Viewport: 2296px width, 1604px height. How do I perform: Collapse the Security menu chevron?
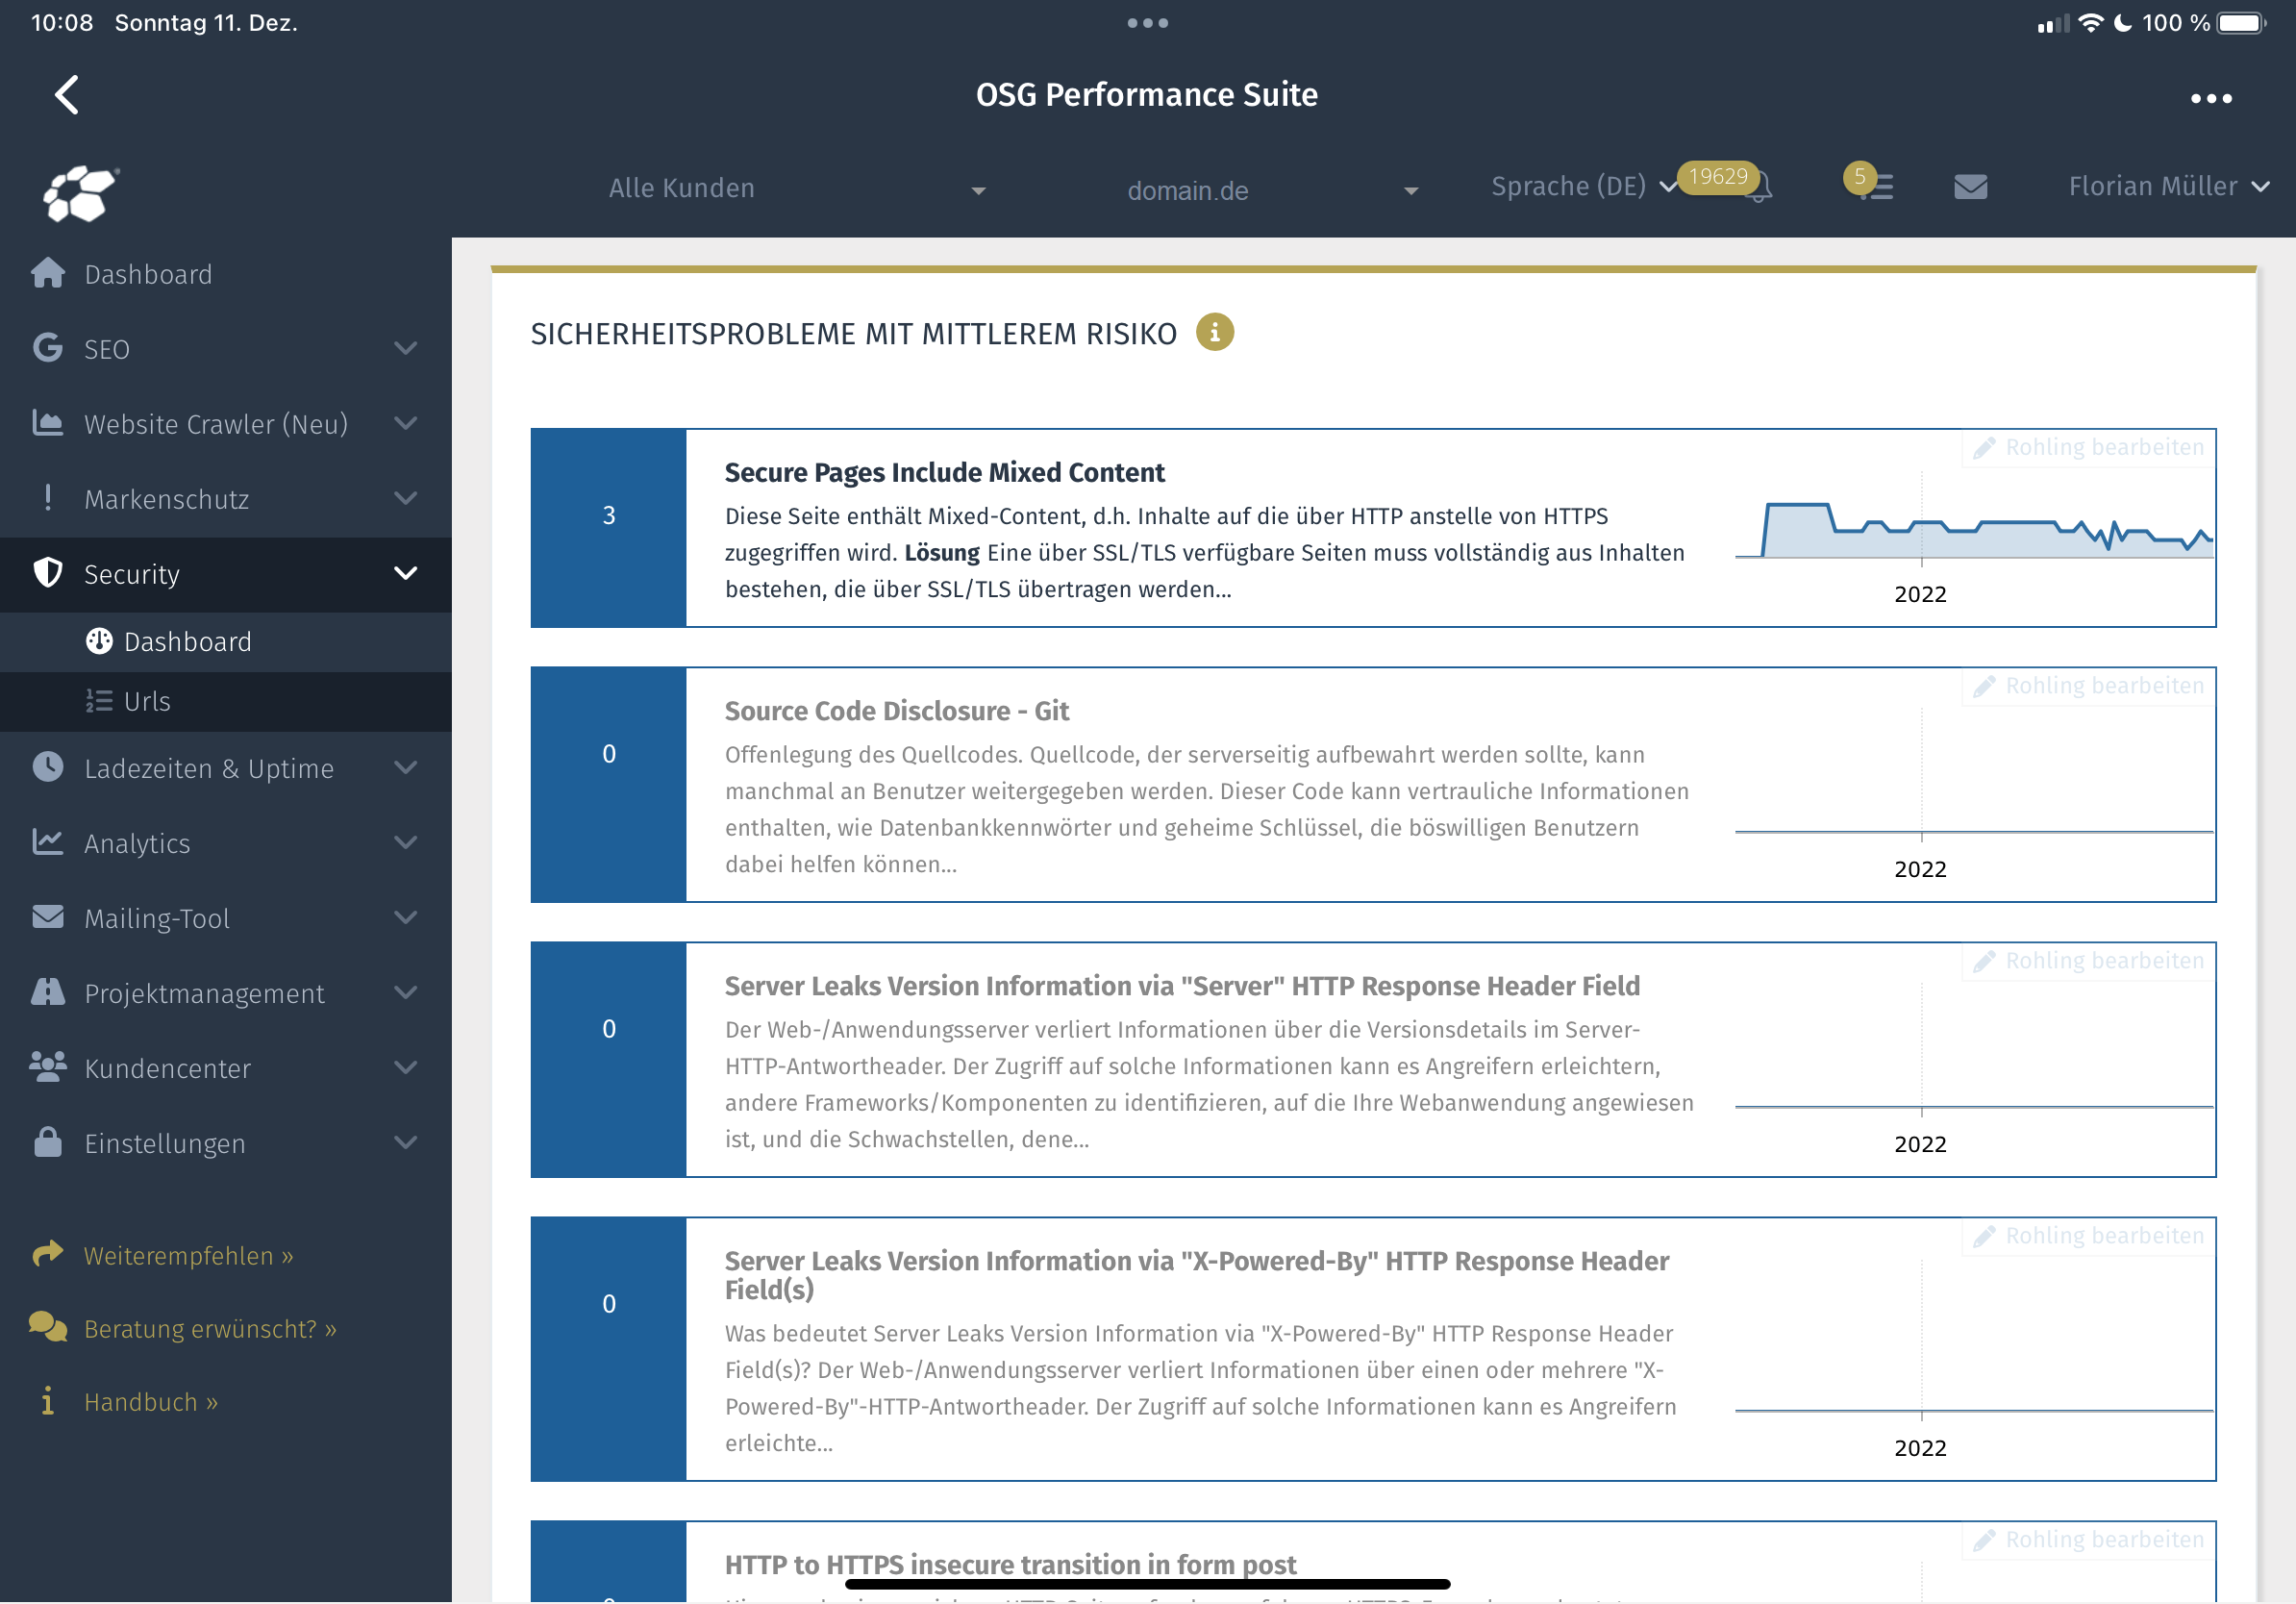click(405, 573)
